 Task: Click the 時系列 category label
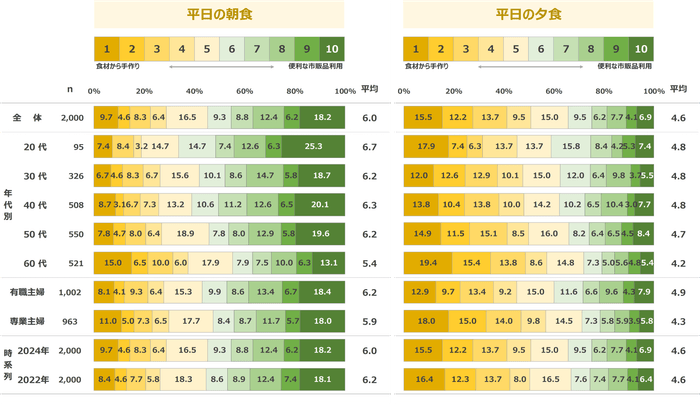tap(7, 365)
